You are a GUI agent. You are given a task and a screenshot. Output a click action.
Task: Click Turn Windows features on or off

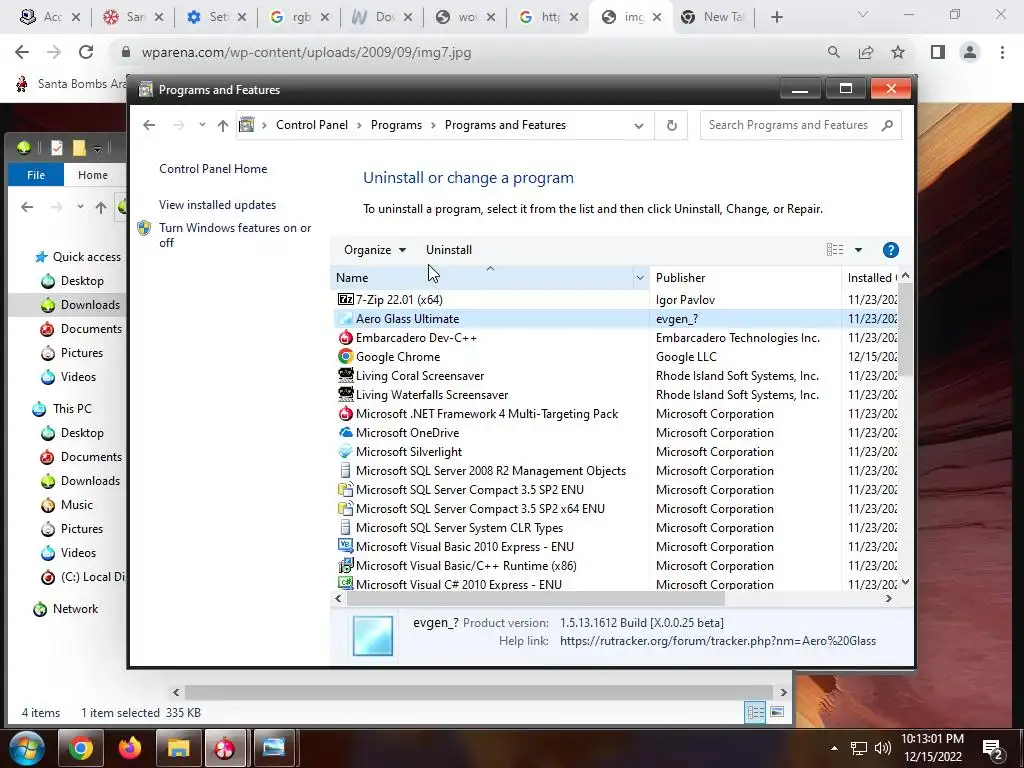point(235,235)
